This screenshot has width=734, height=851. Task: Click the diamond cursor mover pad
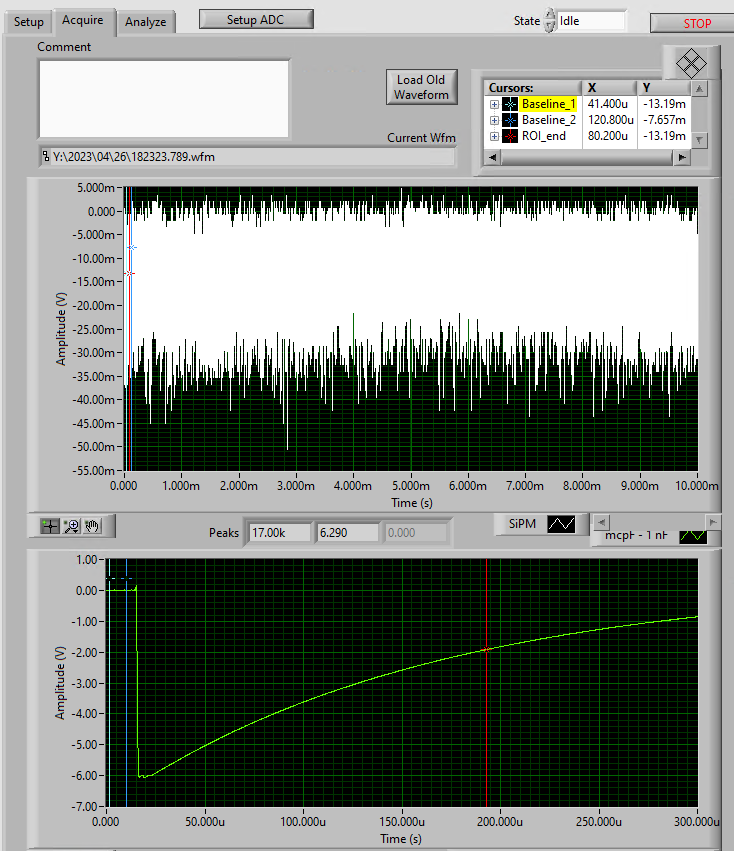click(690, 63)
